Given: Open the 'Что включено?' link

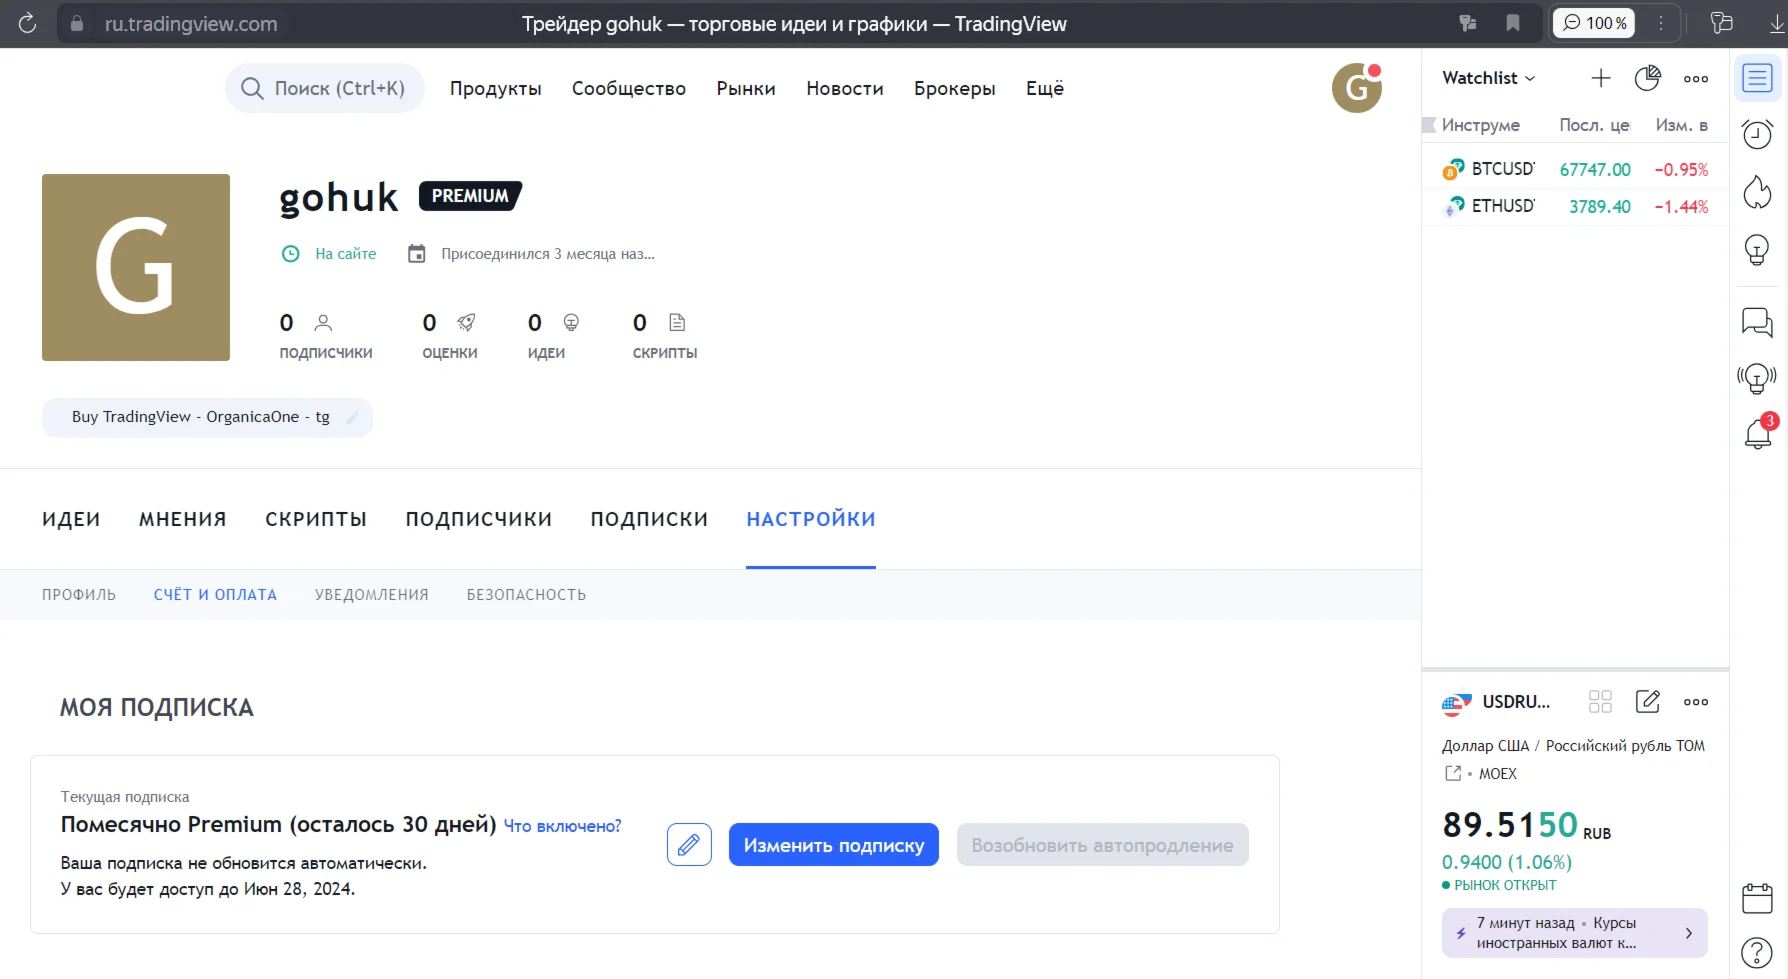Looking at the screenshot, I should click(x=562, y=826).
